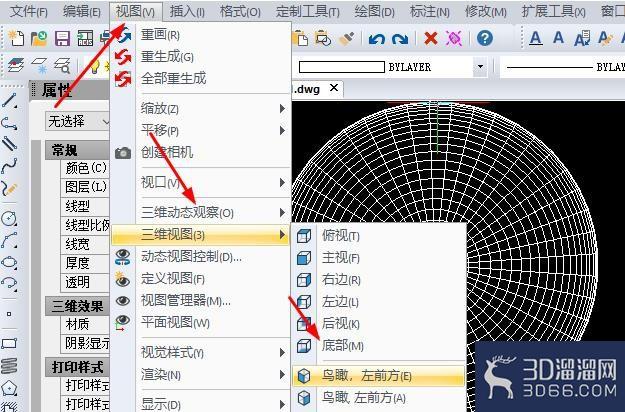Viewport: 625px width, 412px height.
Task: Open the 扩展工具(X) menu
Action: point(554,11)
